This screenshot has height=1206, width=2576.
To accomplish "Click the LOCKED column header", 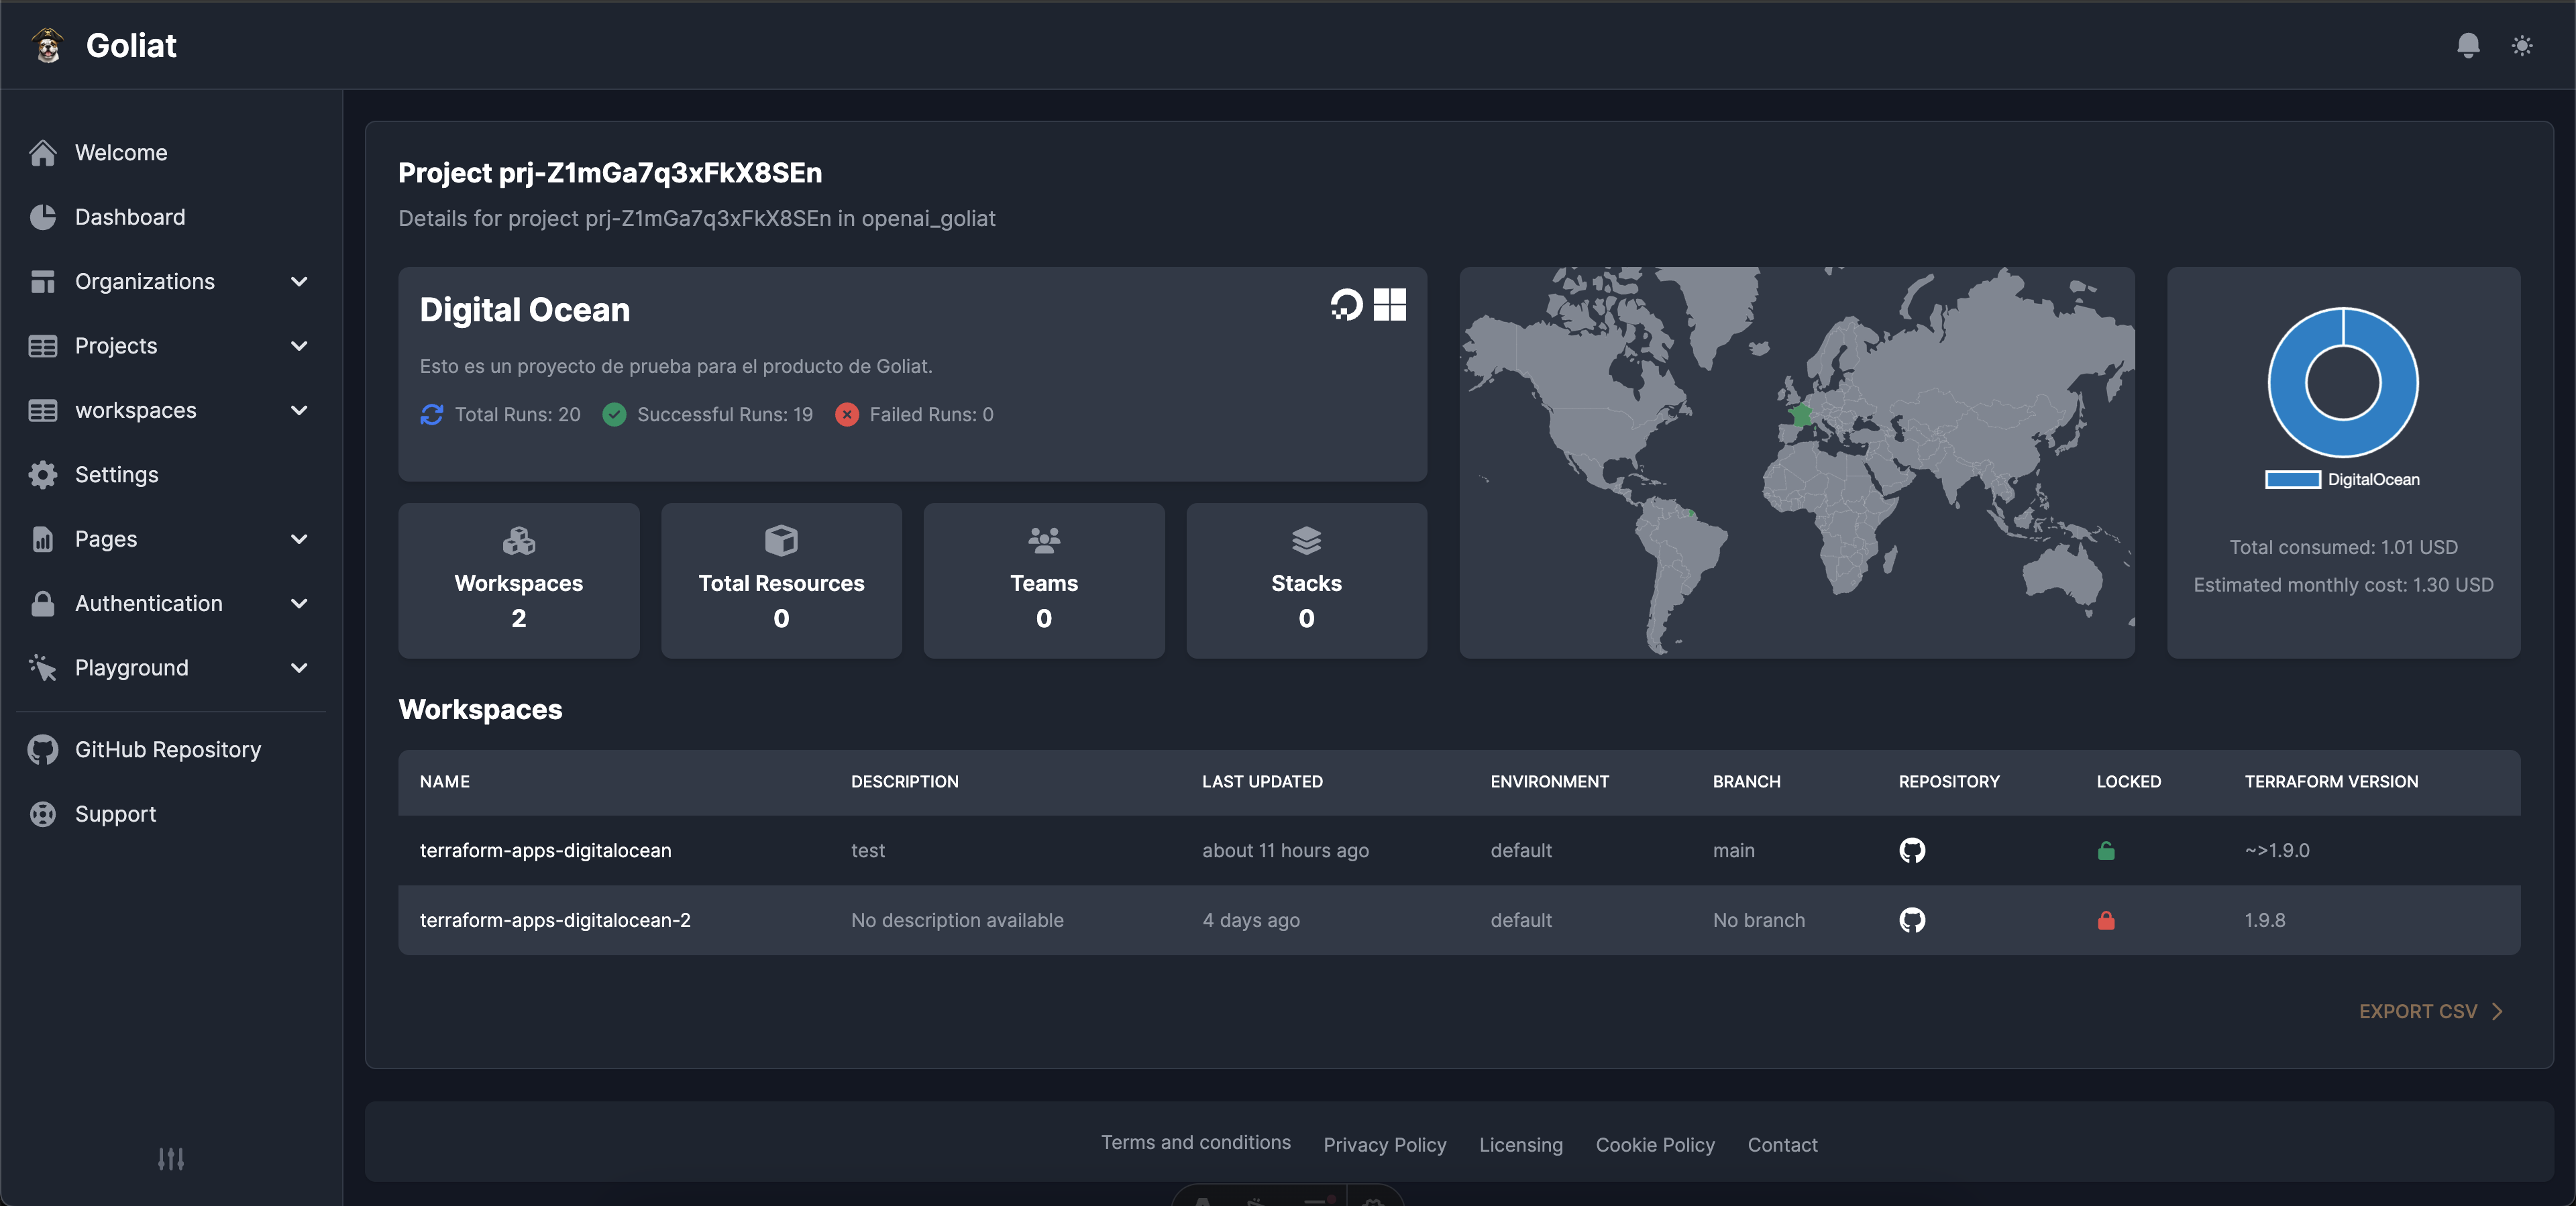I will 2128,781.
